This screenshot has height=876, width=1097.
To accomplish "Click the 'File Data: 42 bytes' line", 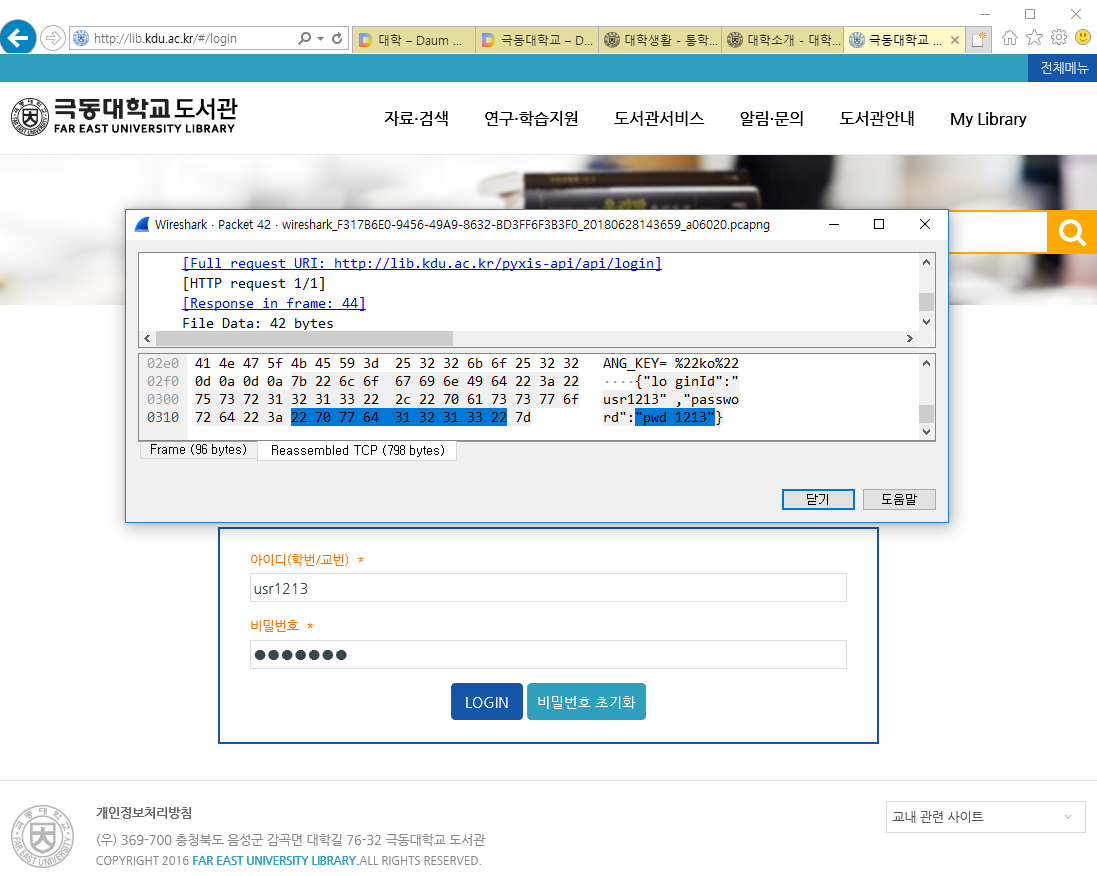I will [257, 323].
